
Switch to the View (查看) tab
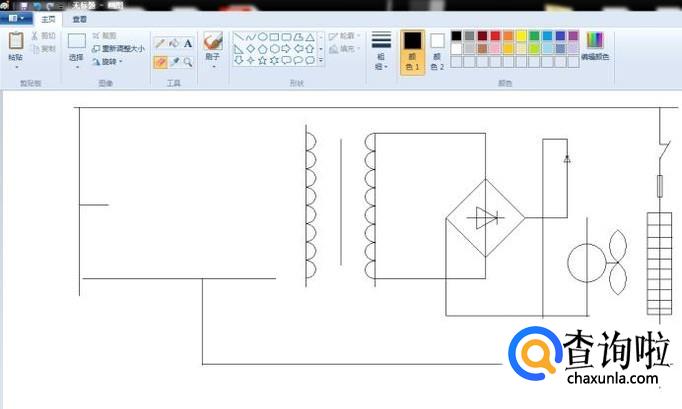click(x=80, y=18)
